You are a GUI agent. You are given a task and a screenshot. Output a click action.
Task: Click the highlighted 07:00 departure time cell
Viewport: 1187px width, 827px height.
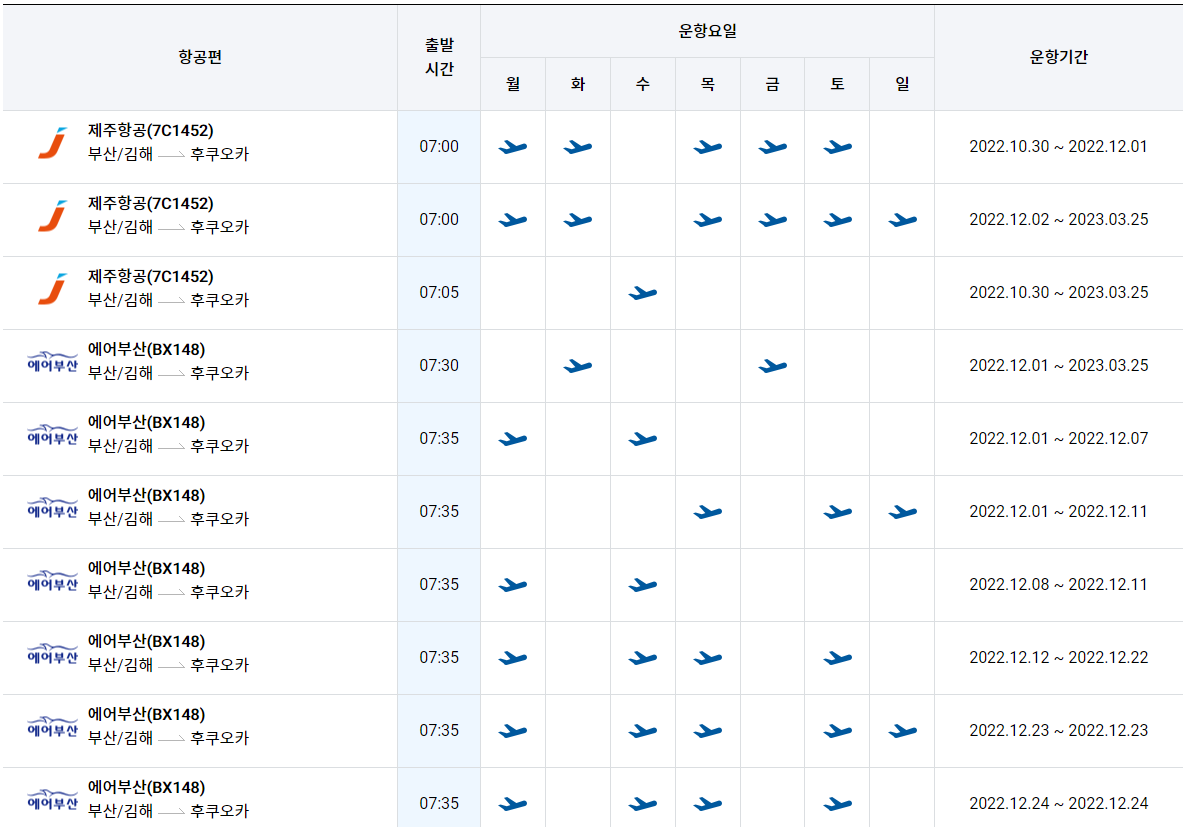[x=438, y=146]
